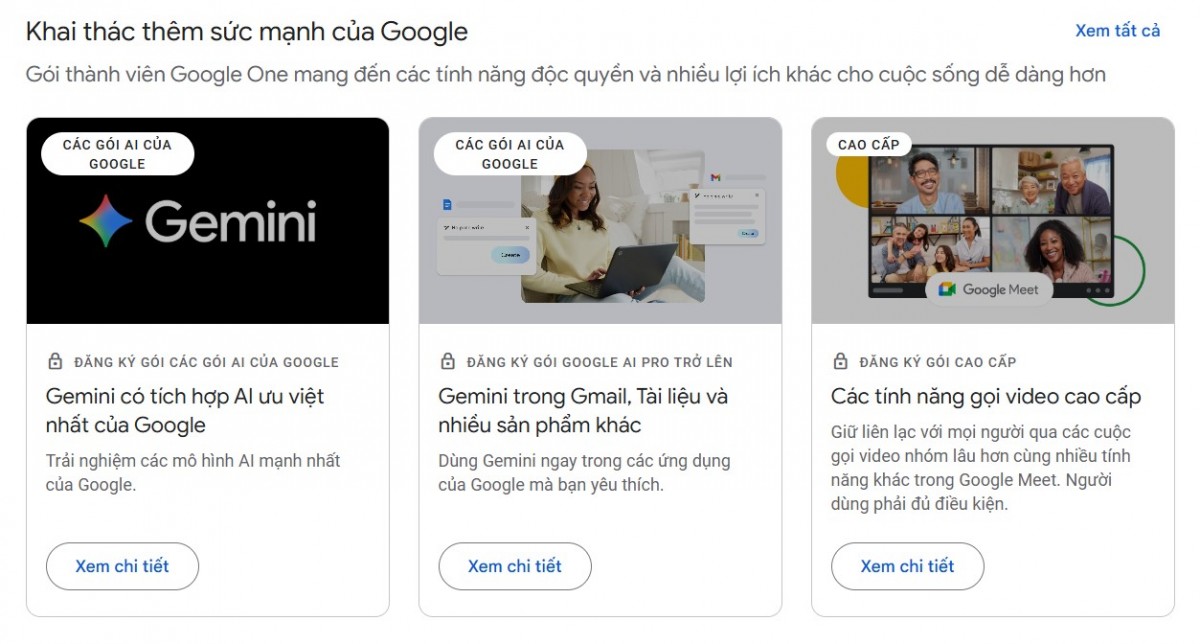Click the Google Docs icon in the middle card
The image size is (1200, 644).
click(x=447, y=204)
